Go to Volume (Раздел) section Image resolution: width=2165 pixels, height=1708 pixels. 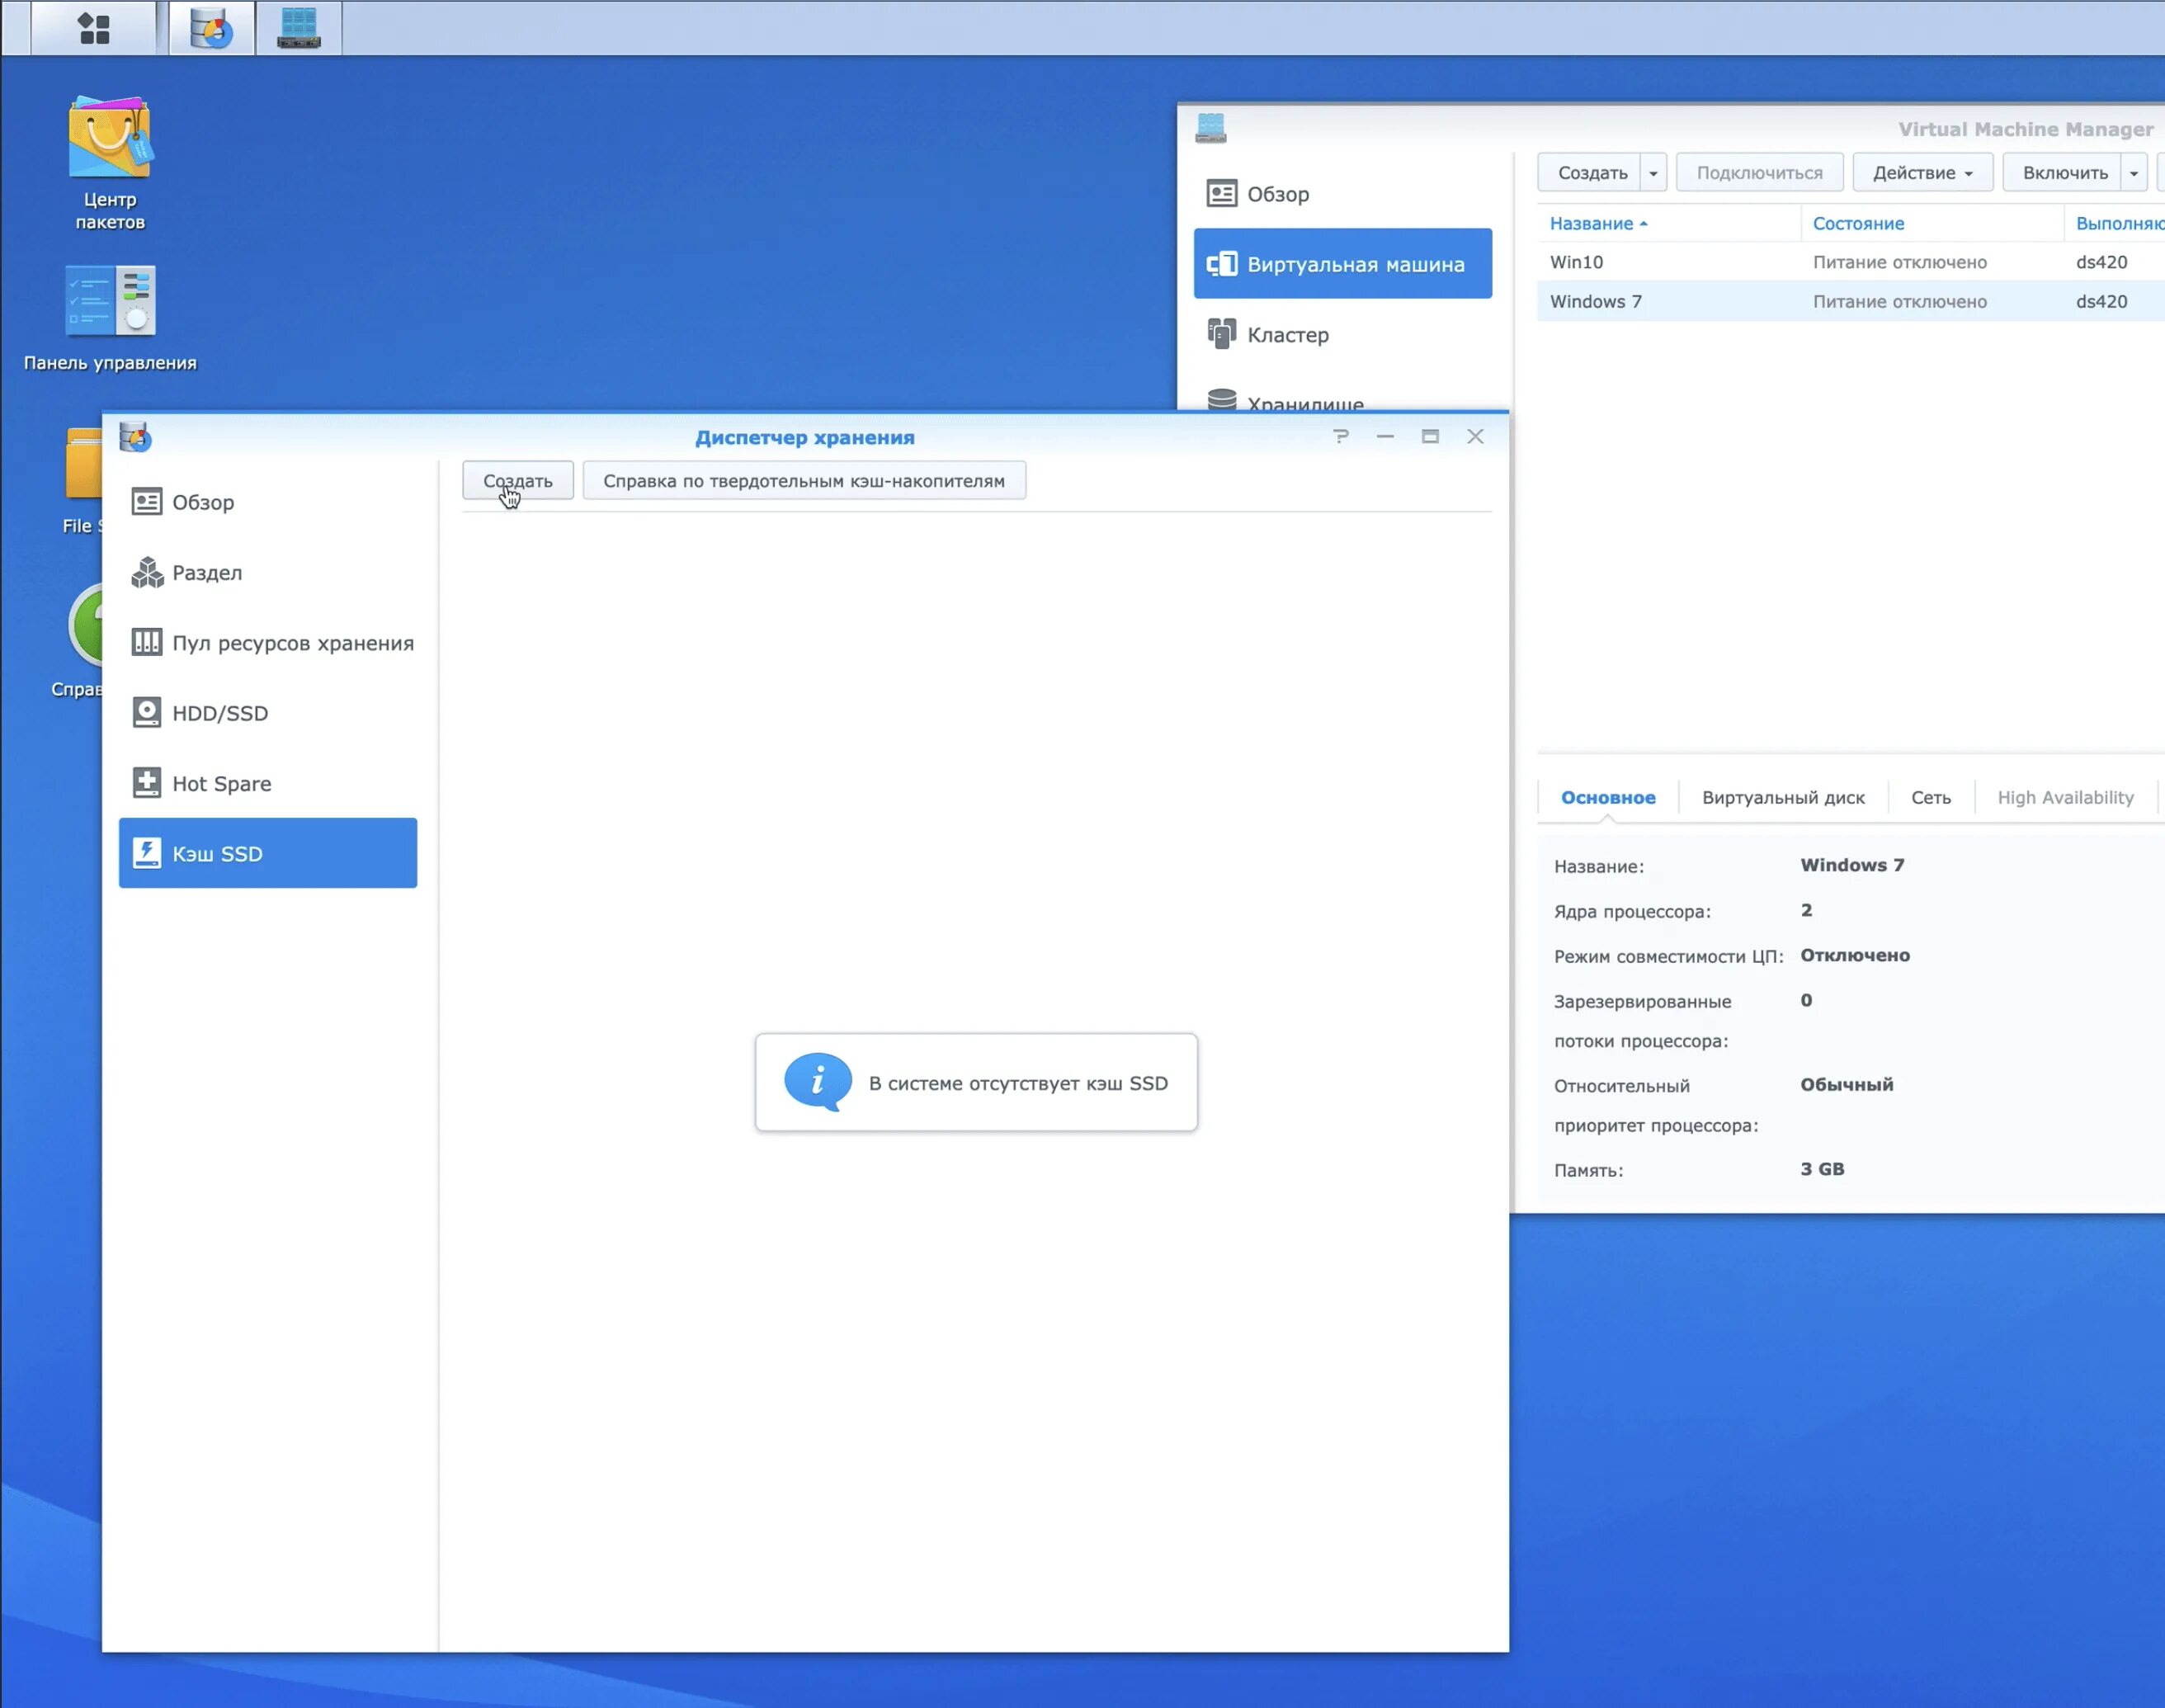[x=207, y=573]
